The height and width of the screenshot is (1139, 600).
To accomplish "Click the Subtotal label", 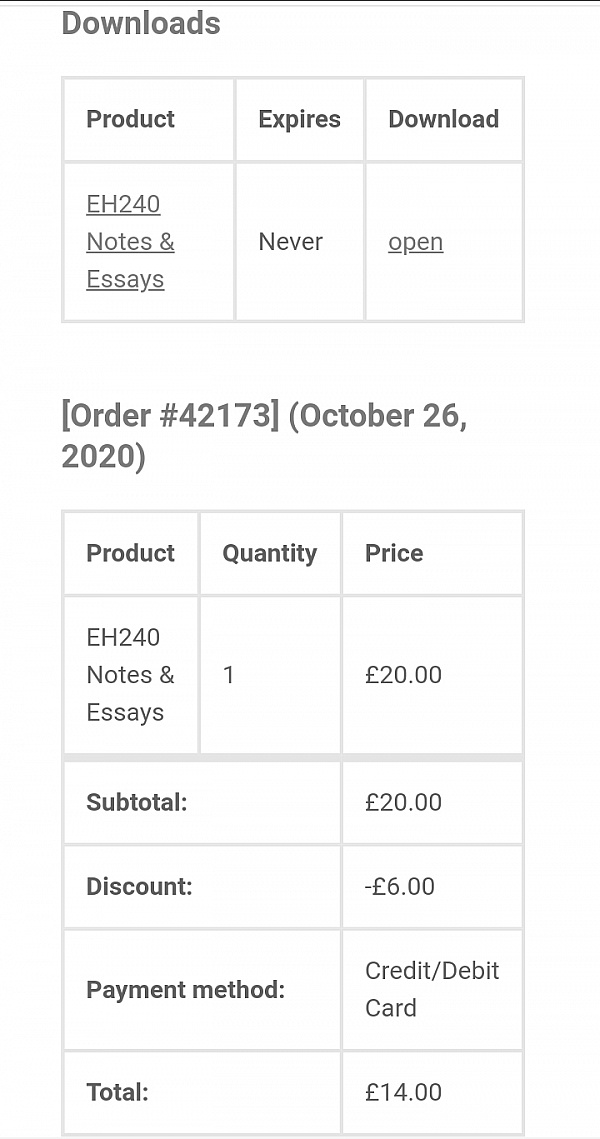I will click(137, 803).
